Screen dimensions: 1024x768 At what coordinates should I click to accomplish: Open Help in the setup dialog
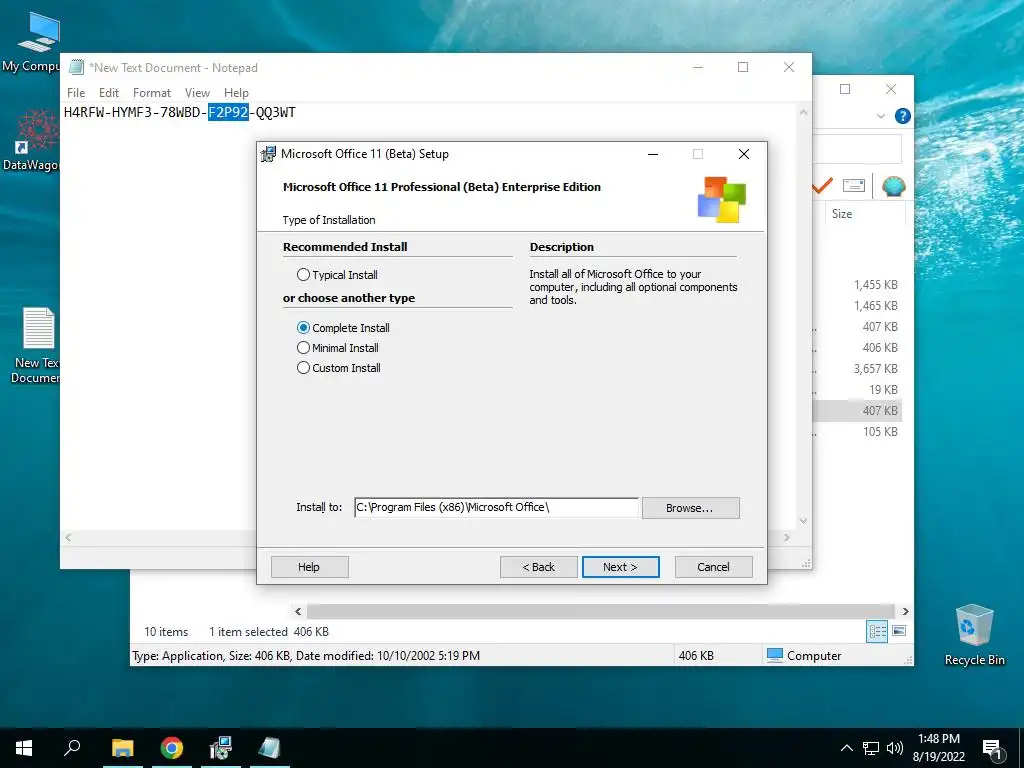pos(309,567)
